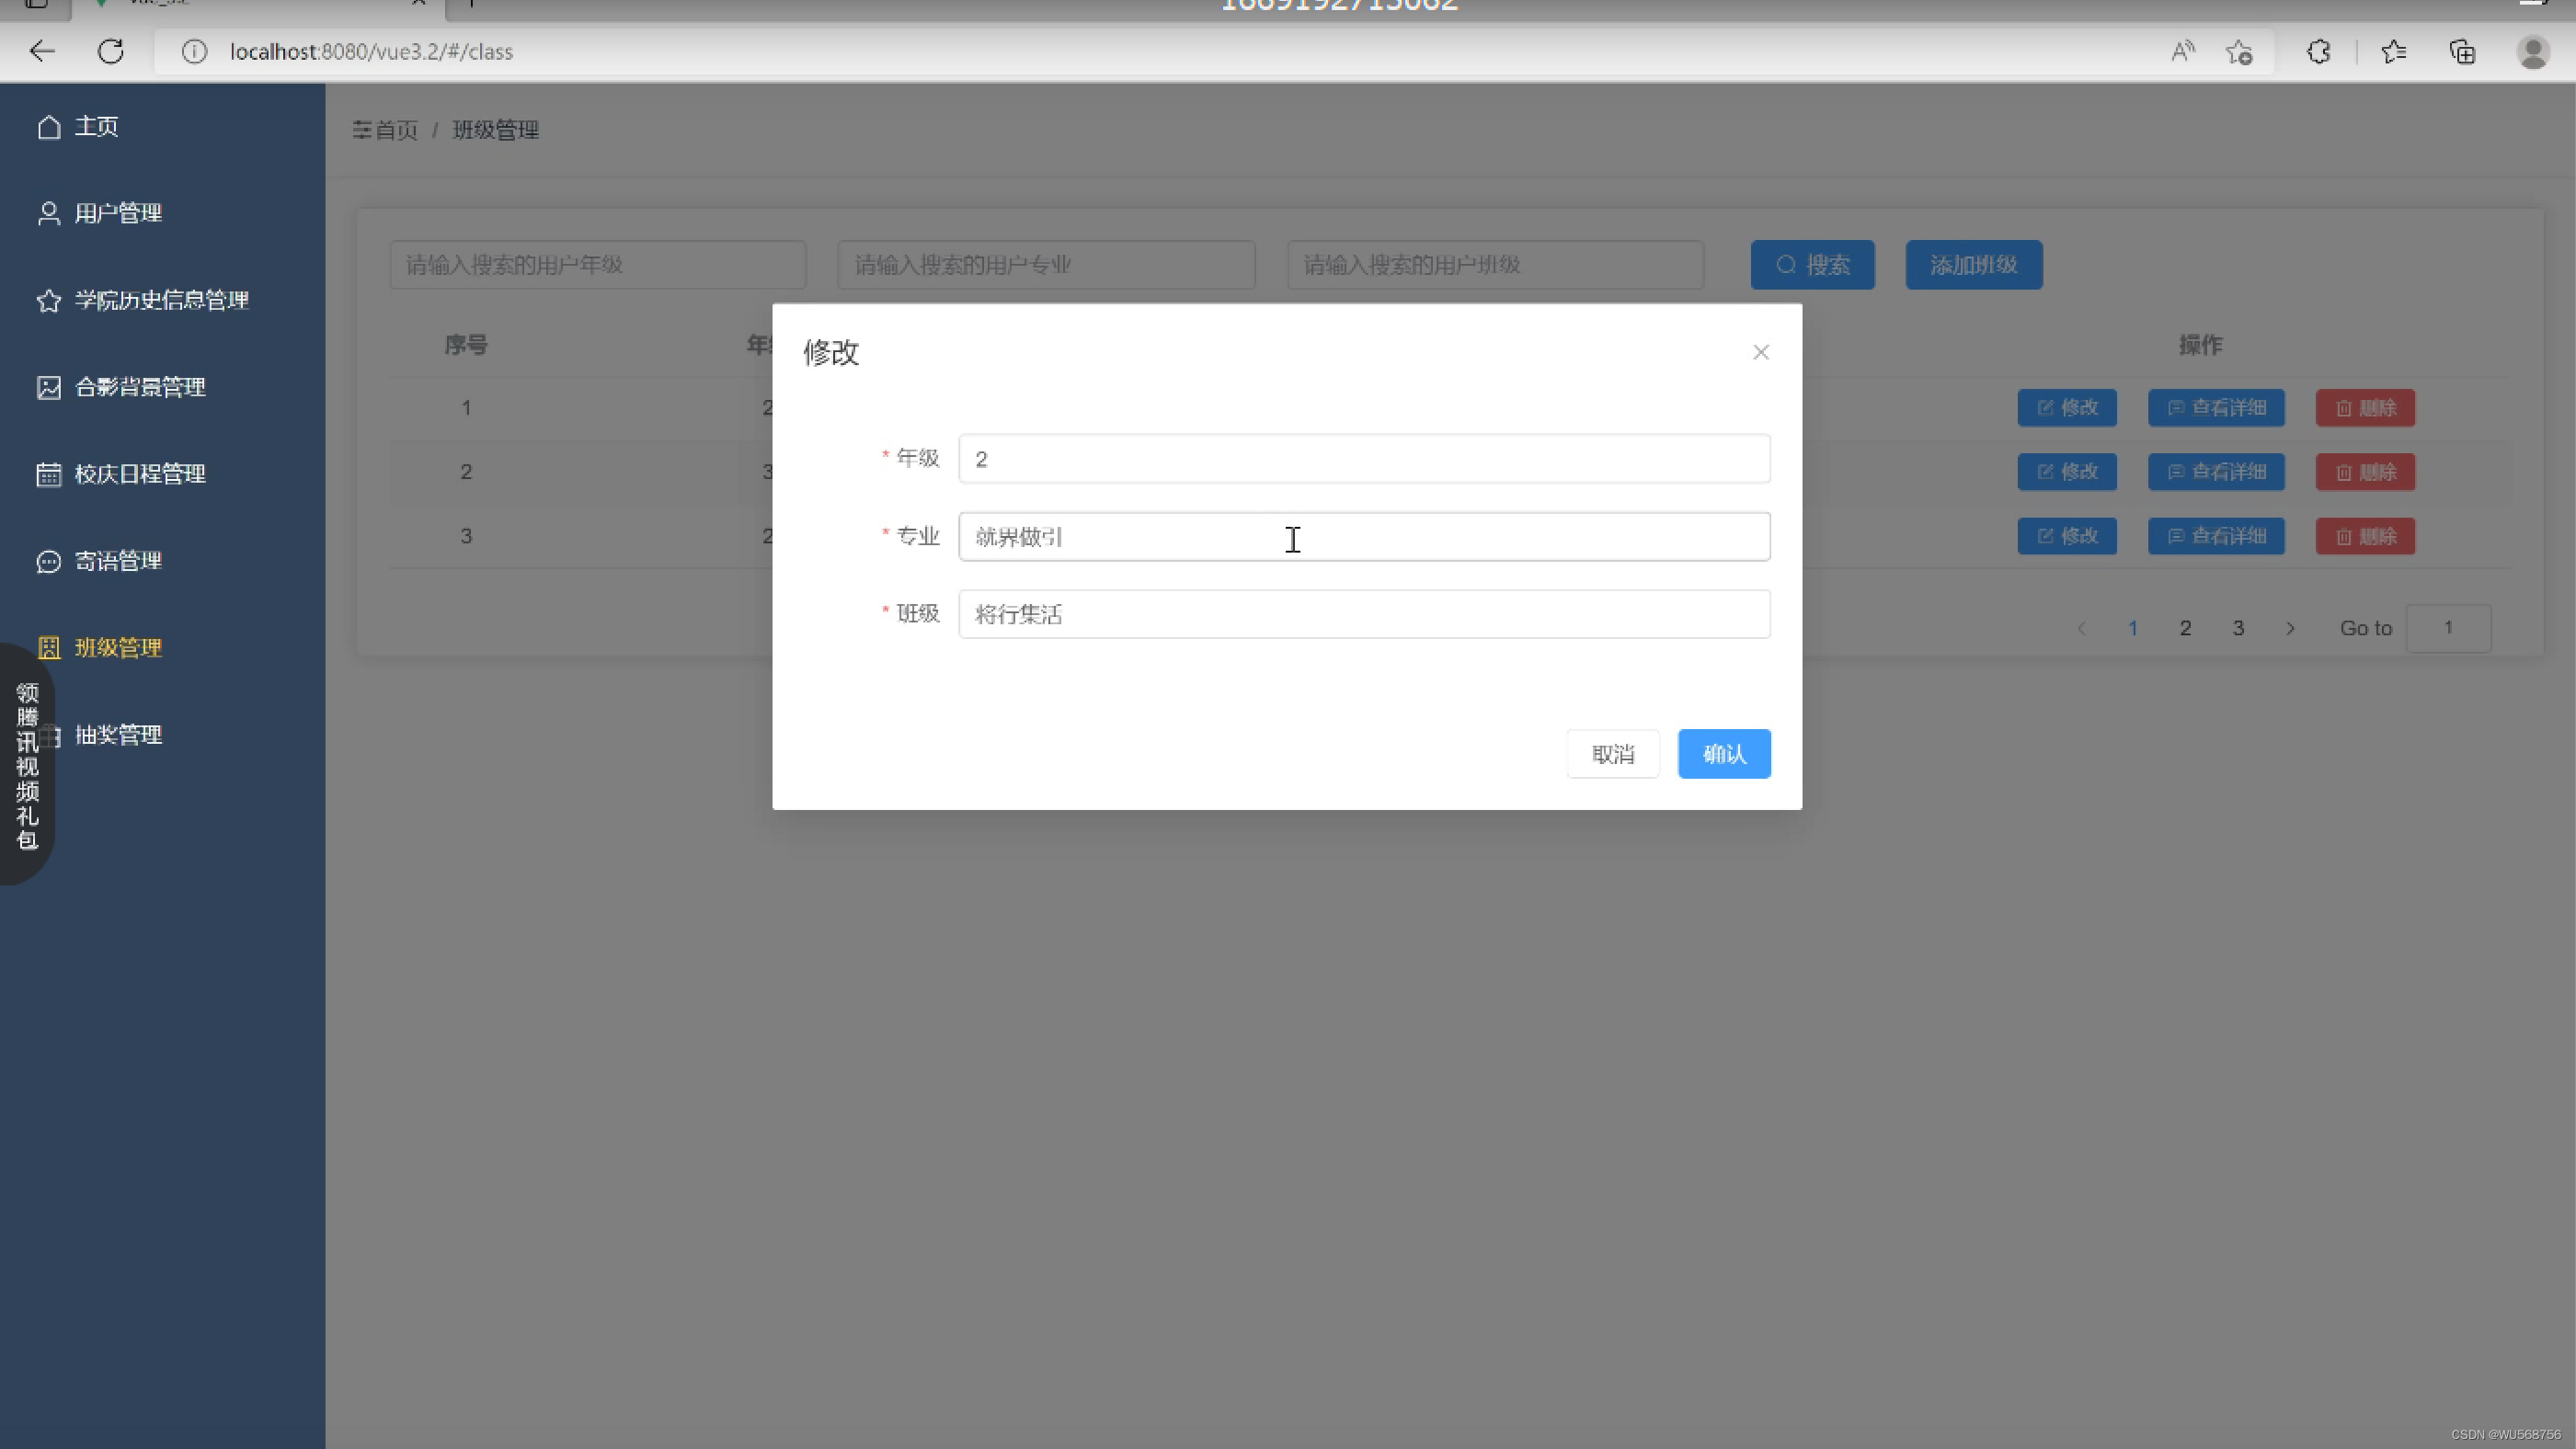
Task: Open the read aloud icon
Action: coord(2183,51)
